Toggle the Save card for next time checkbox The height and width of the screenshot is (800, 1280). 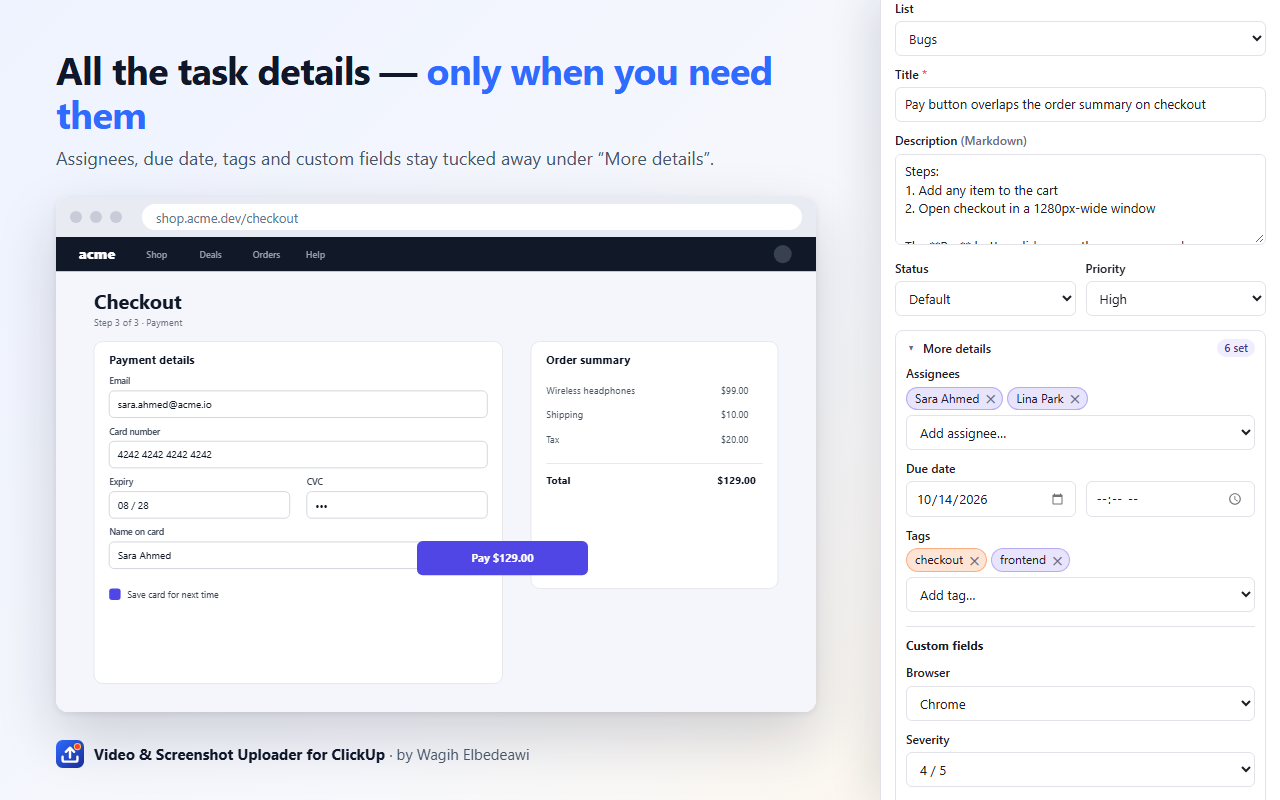click(115, 594)
